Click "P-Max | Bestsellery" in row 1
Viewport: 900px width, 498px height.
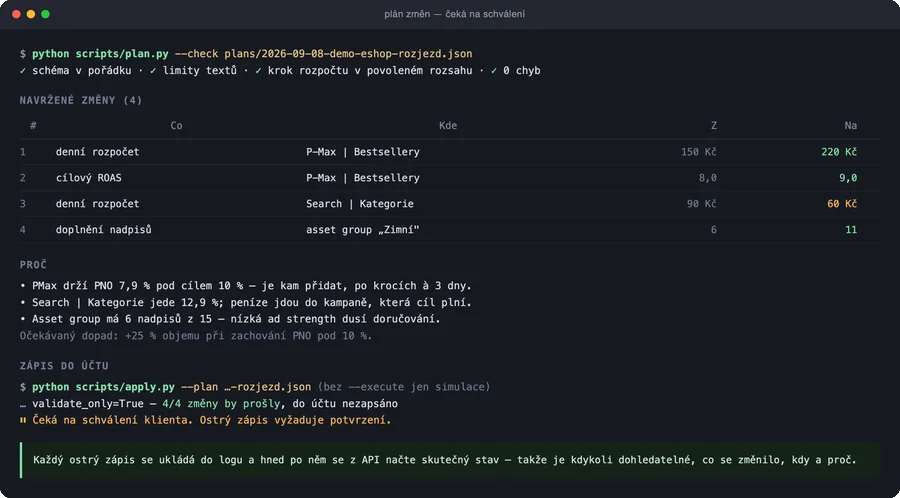click(363, 152)
